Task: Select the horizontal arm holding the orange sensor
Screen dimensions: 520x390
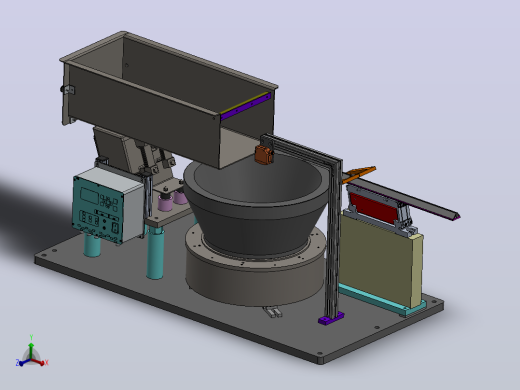Action: pyautogui.click(x=302, y=148)
